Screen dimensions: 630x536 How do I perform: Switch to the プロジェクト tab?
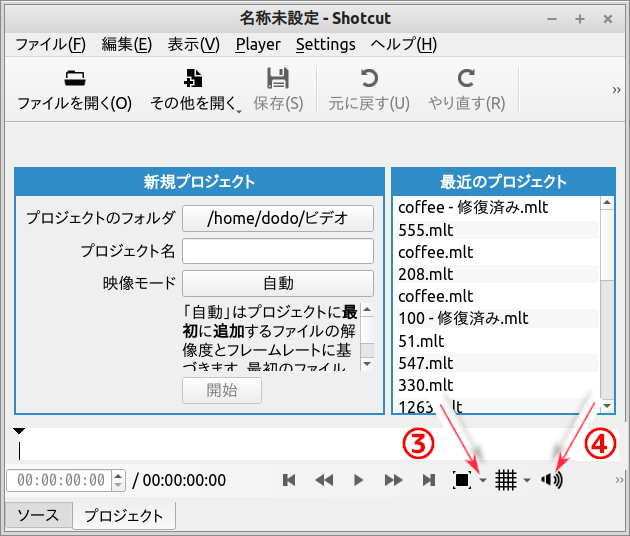[x=123, y=516]
